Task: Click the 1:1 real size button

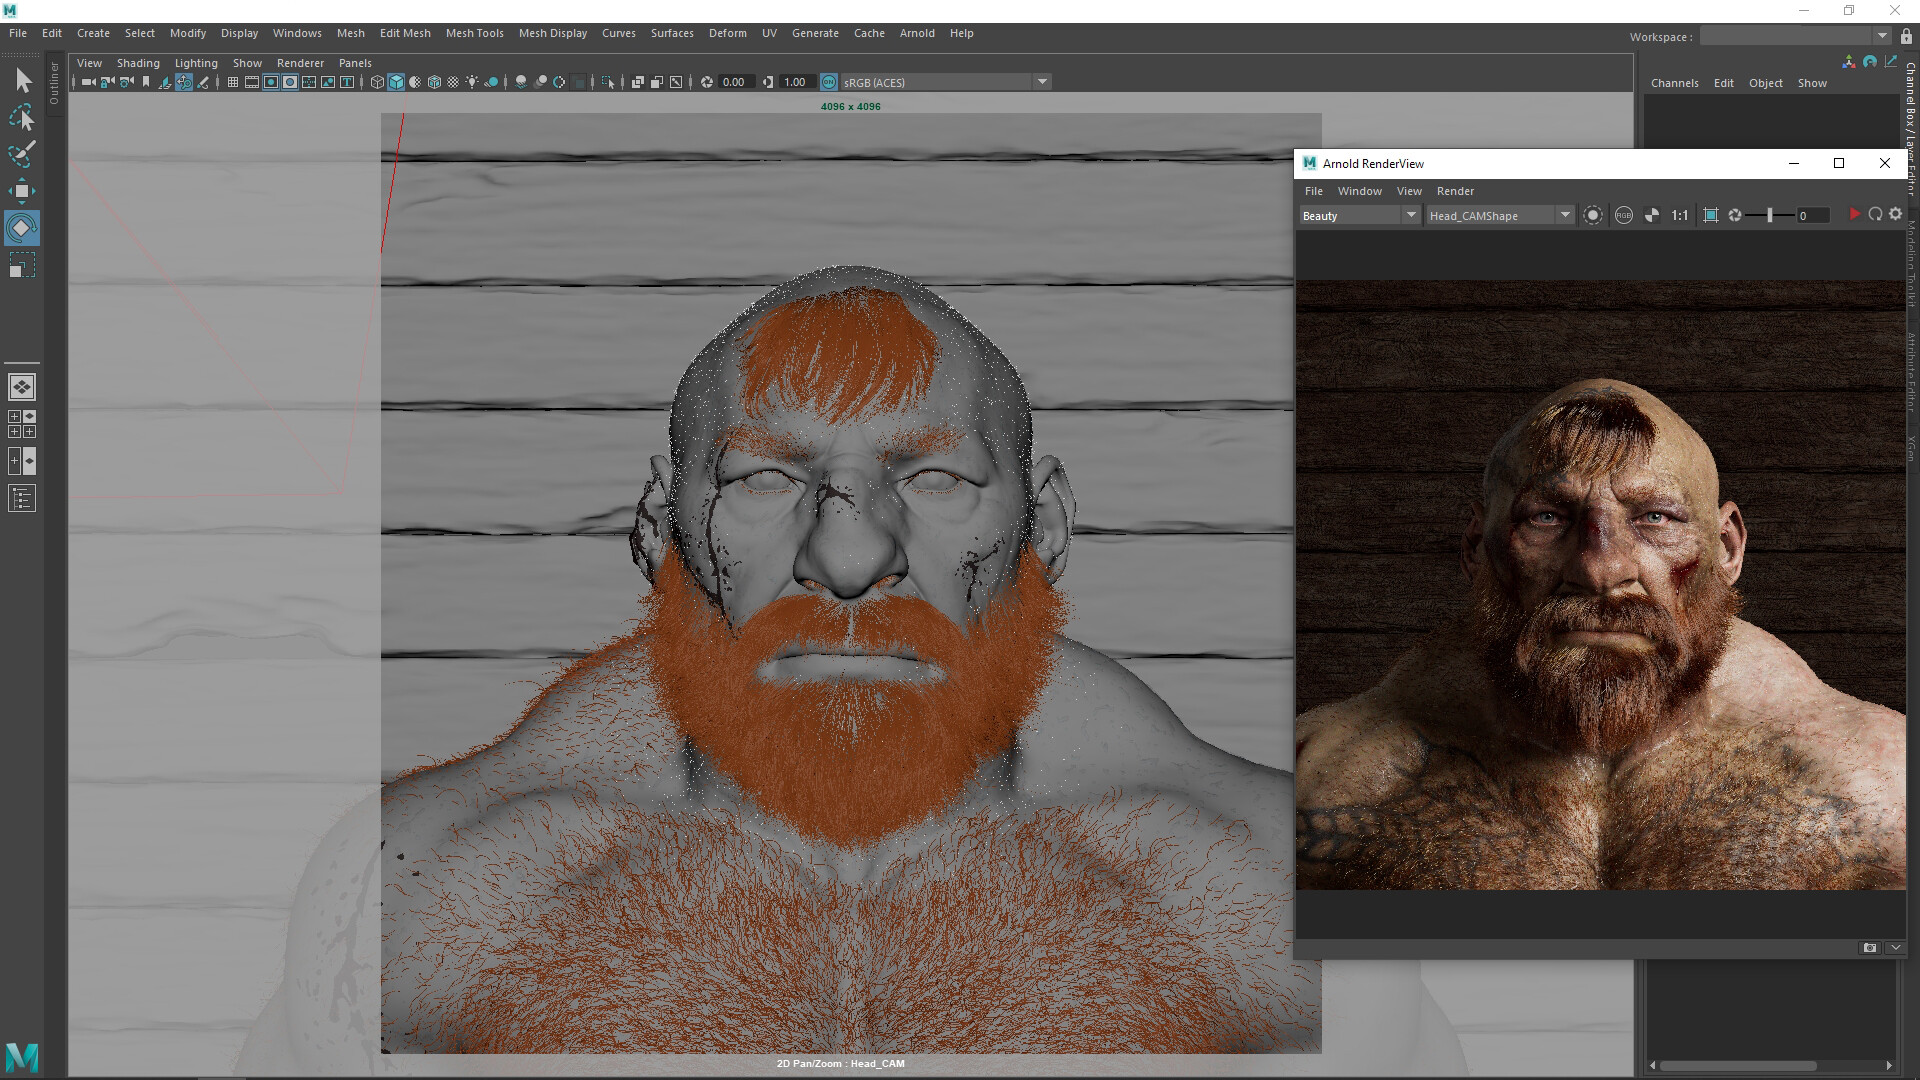Action: (x=1680, y=215)
